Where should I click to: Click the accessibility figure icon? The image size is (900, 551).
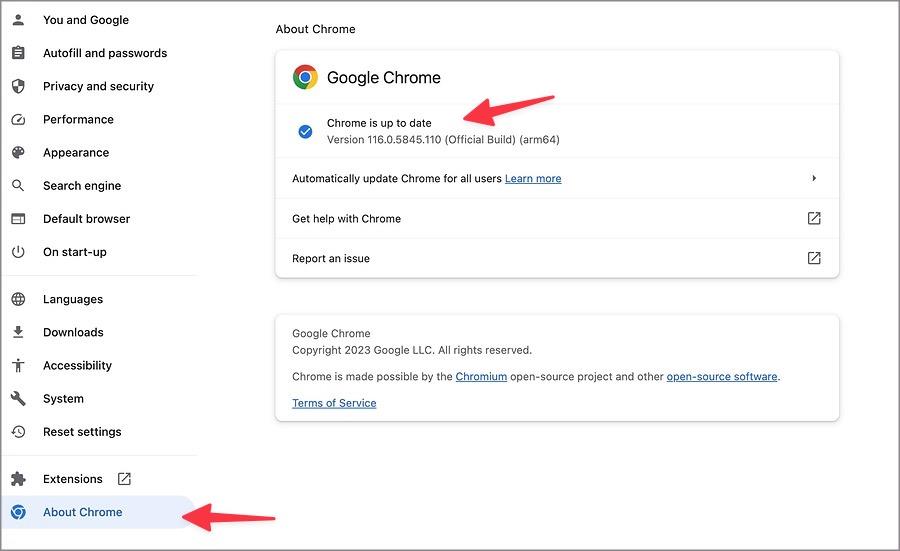pyautogui.click(x=18, y=365)
